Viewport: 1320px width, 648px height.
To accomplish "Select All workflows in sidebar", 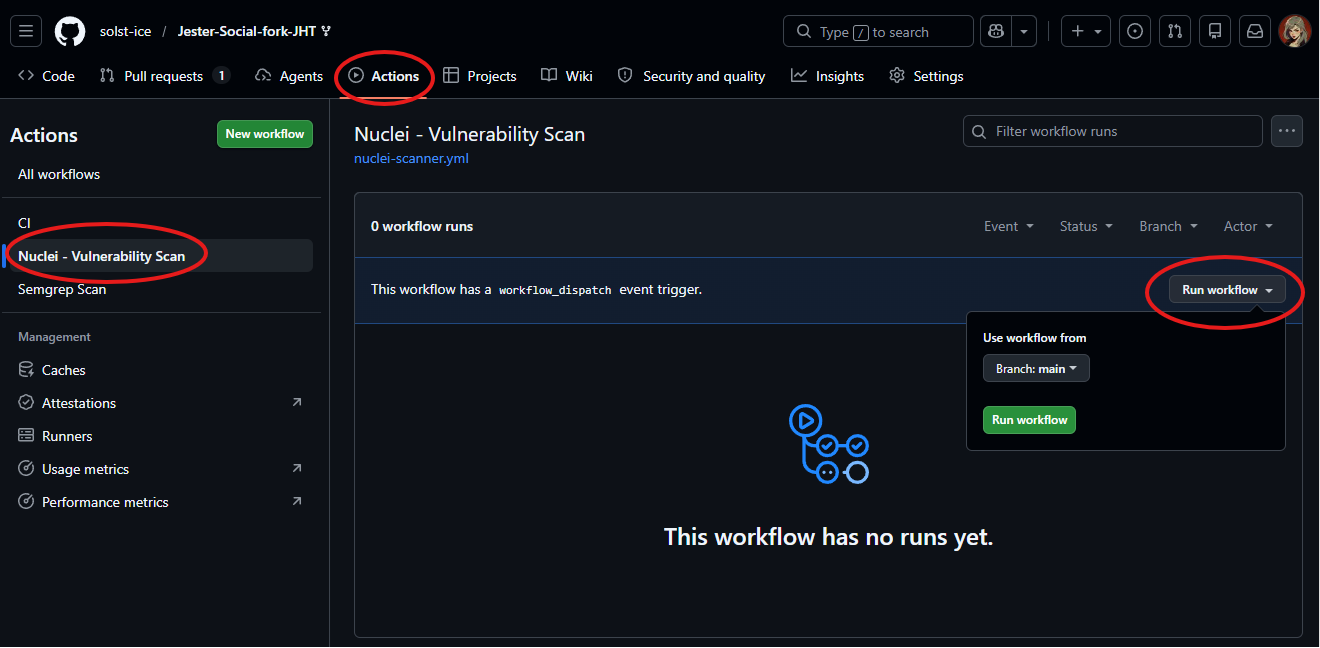I will click(x=160, y=174).
